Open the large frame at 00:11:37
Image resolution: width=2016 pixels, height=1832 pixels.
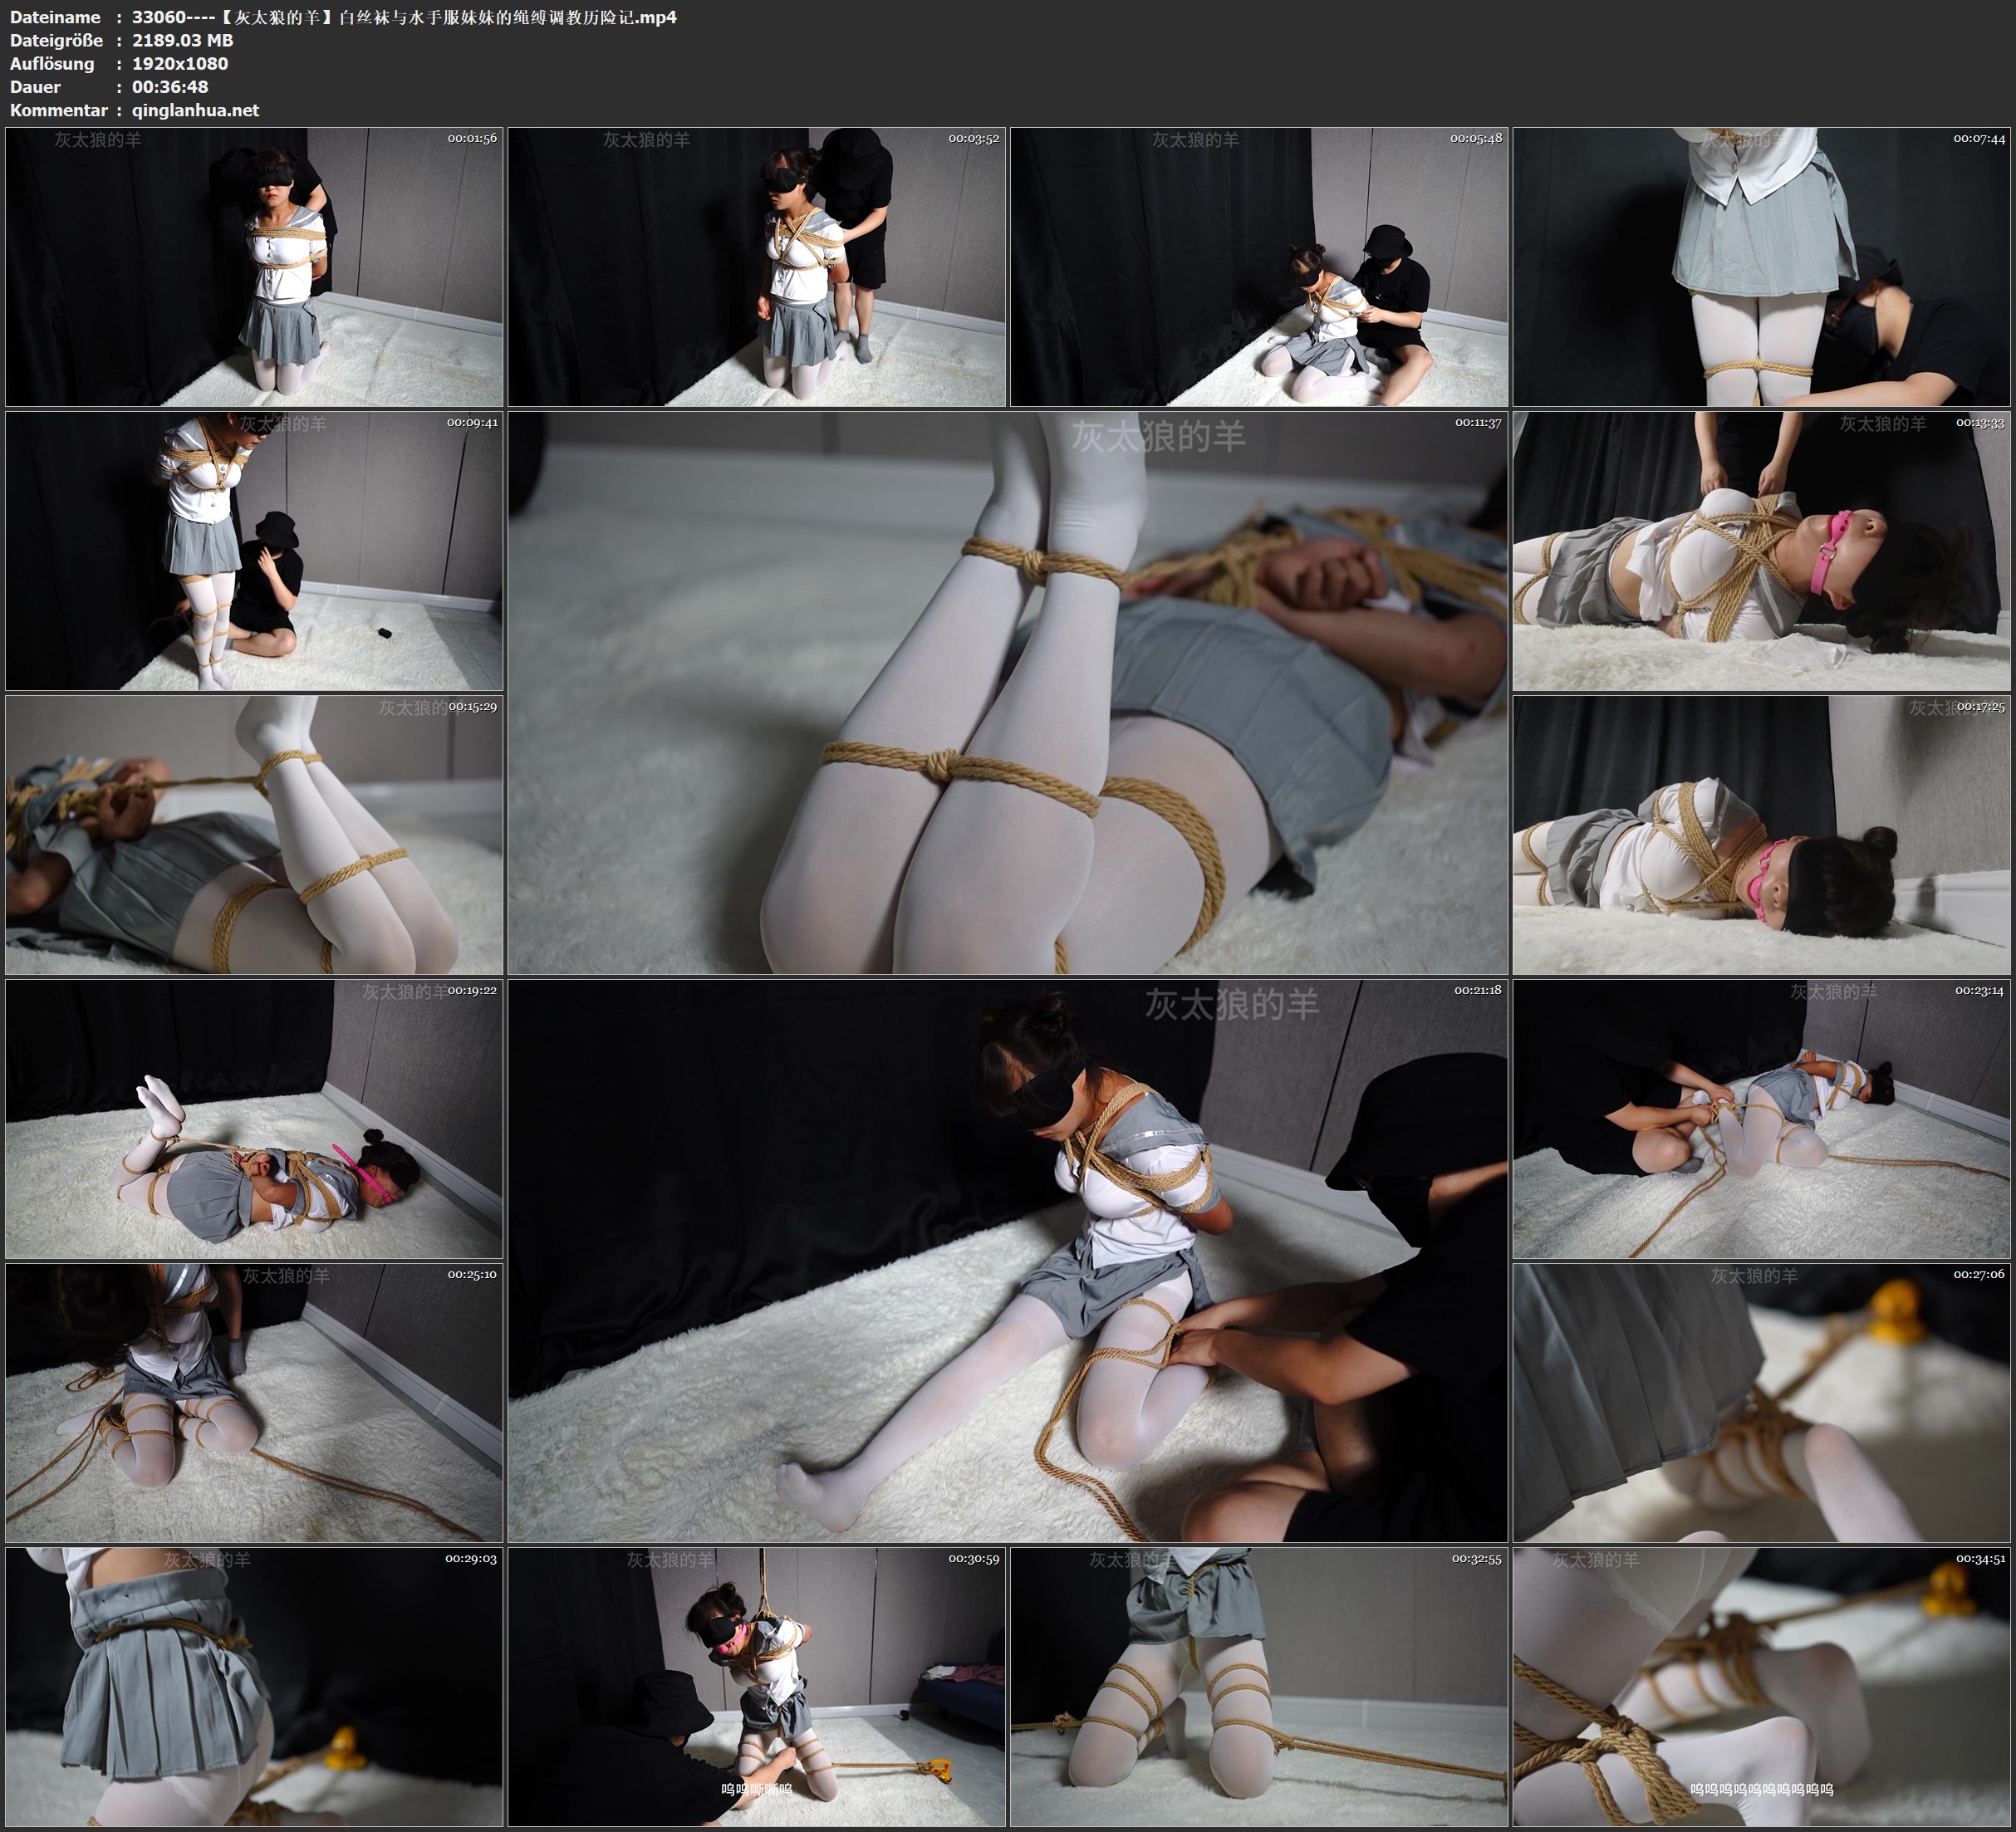click(1008, 693)
